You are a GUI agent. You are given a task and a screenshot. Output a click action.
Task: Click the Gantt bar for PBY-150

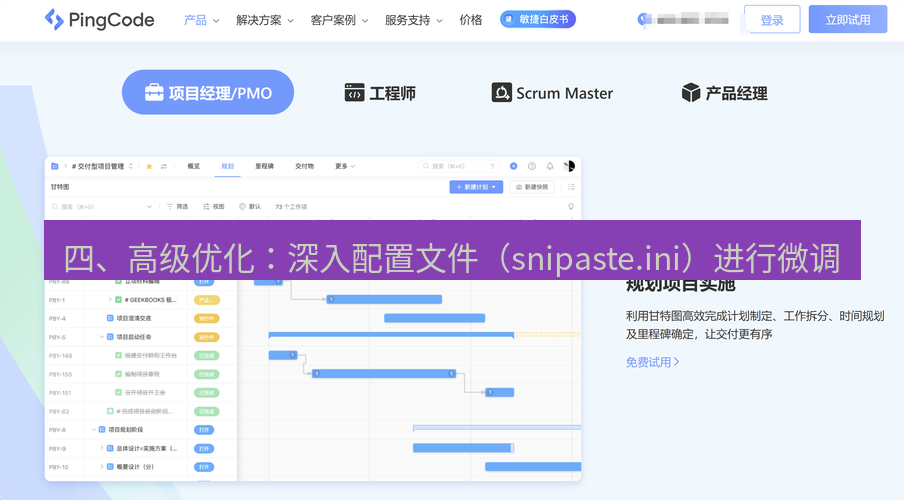click(x=384, y=374)
